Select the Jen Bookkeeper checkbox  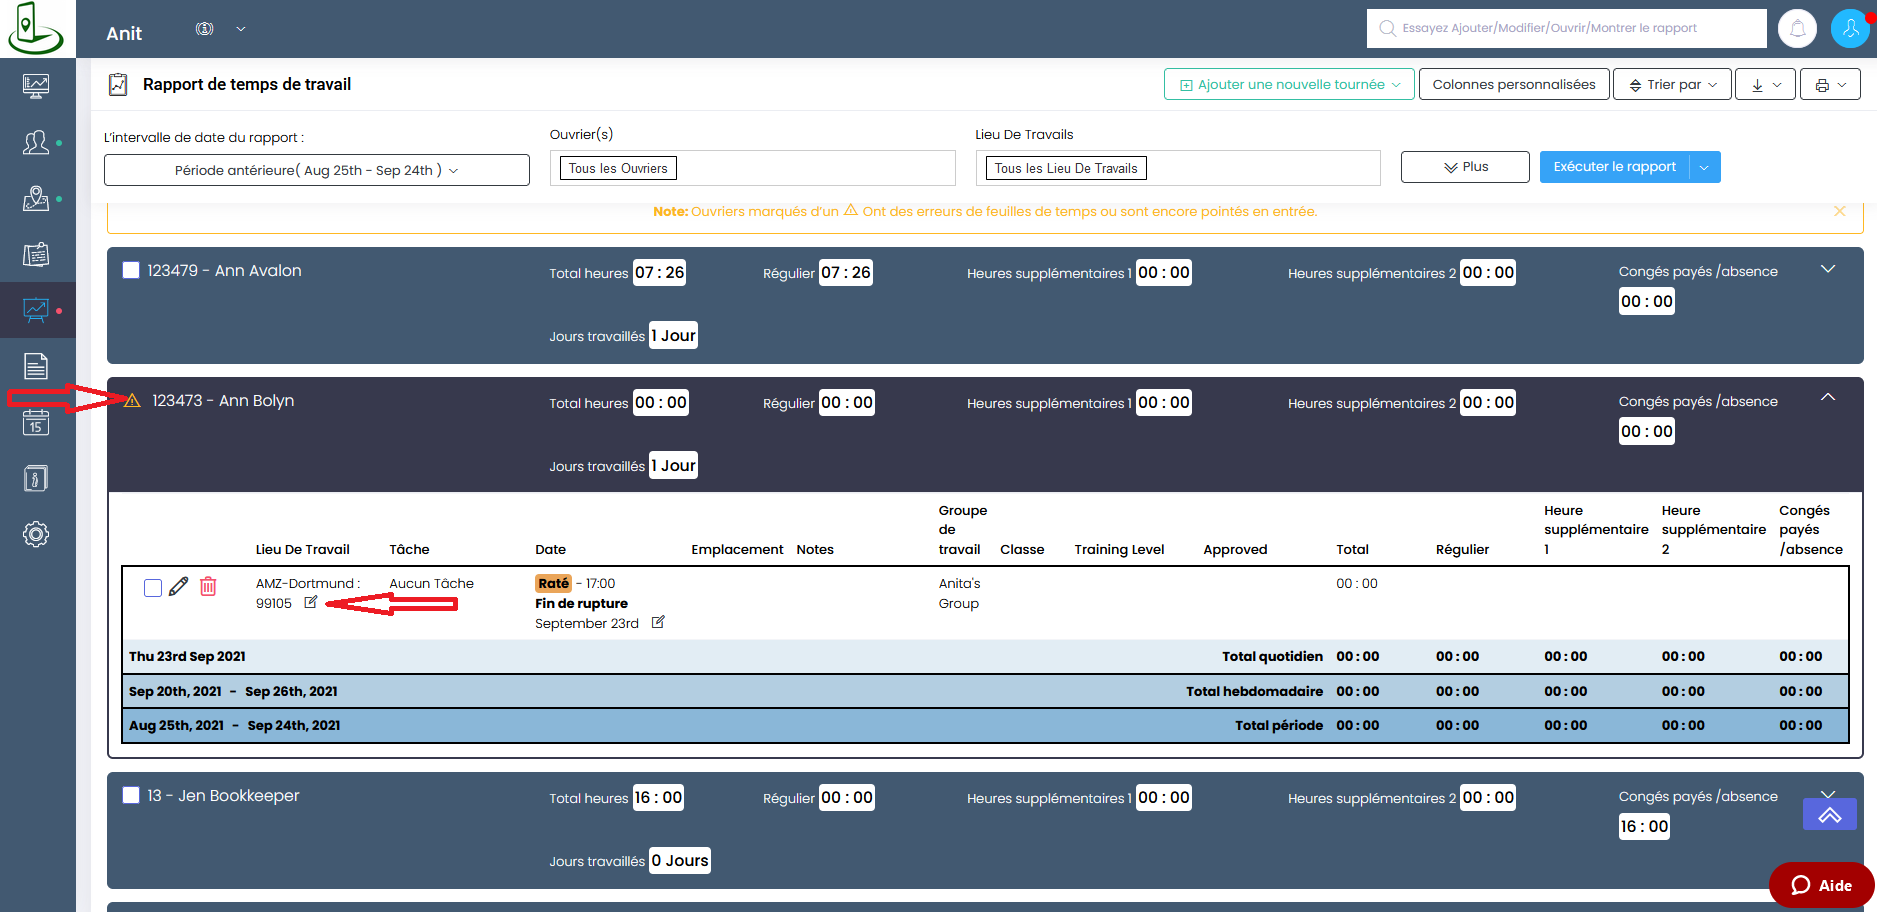click(x=131, y=795)
